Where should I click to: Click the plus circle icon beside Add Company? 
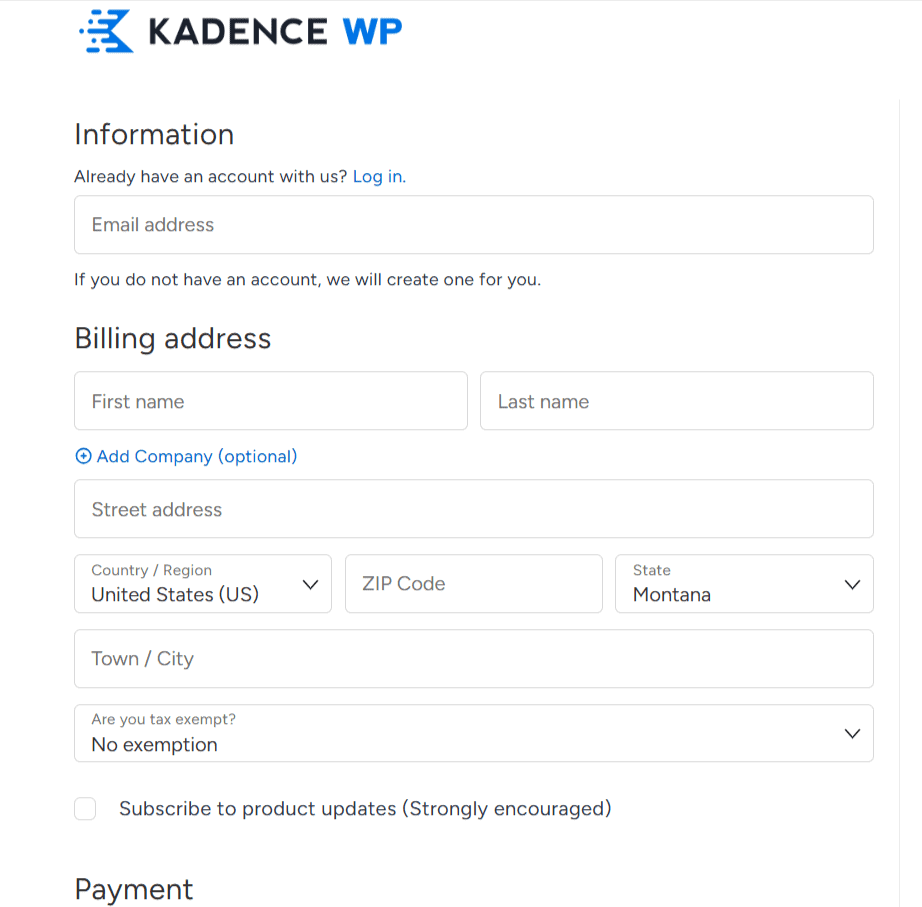[x=83, y=456]
